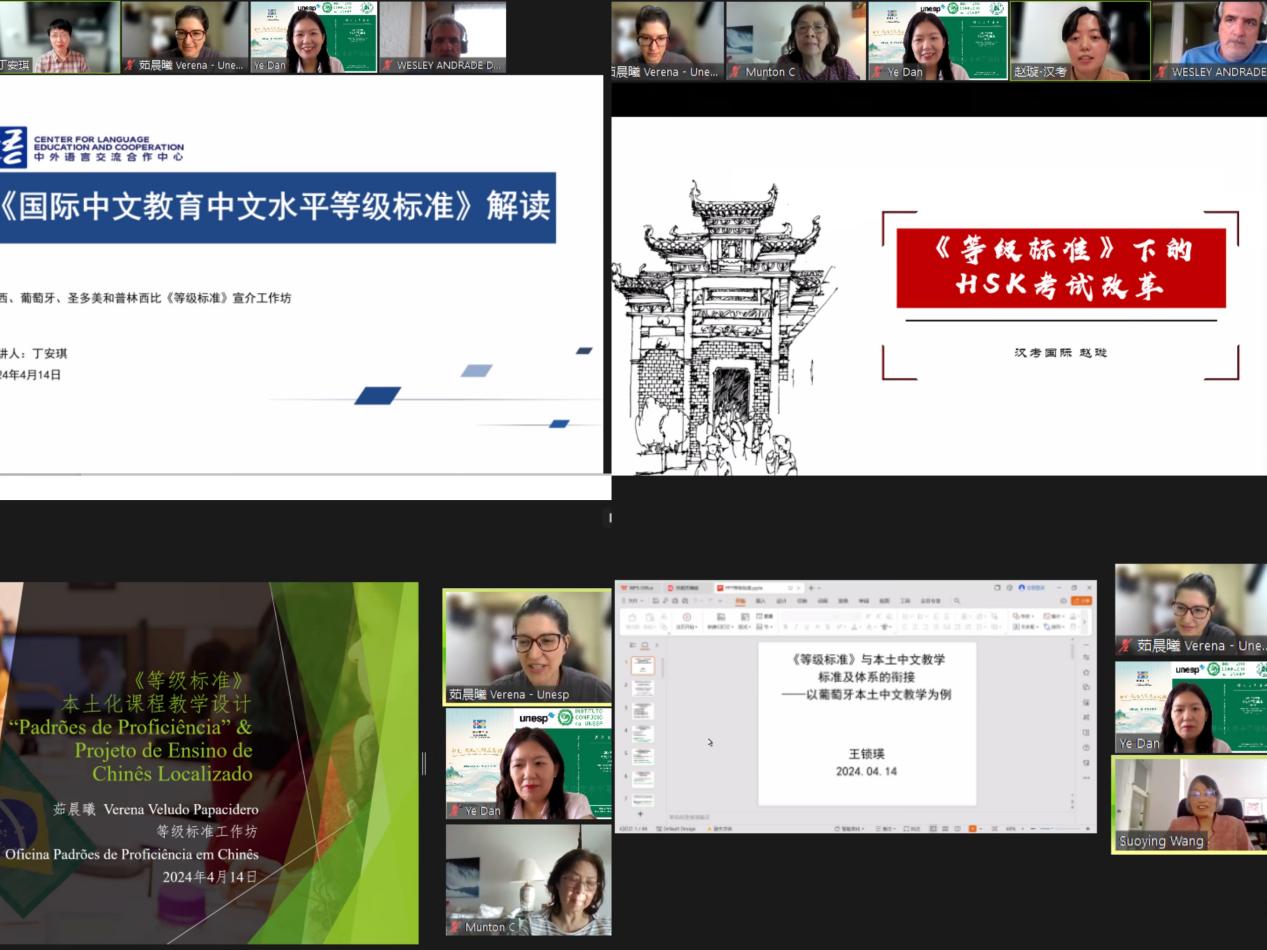The height and width of the screenshot is (950, 1267).
Task: Click the orange share button in WPS
Action: [1081, 601]
